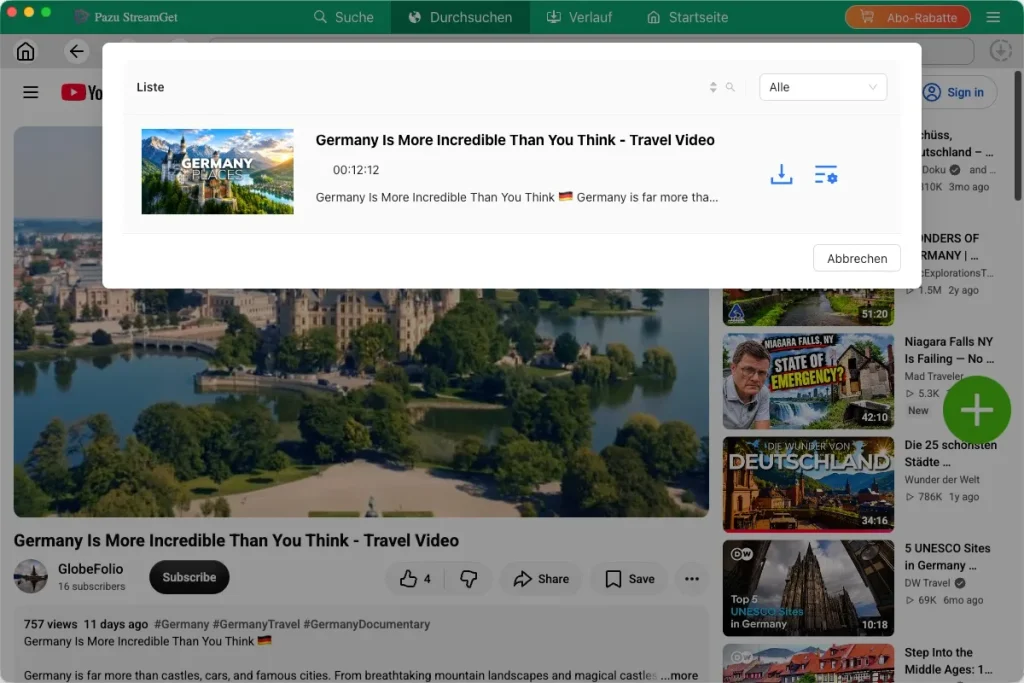1024x683 pixels.
Task: Like the video with thumbs up
Action: click(415, 579)
